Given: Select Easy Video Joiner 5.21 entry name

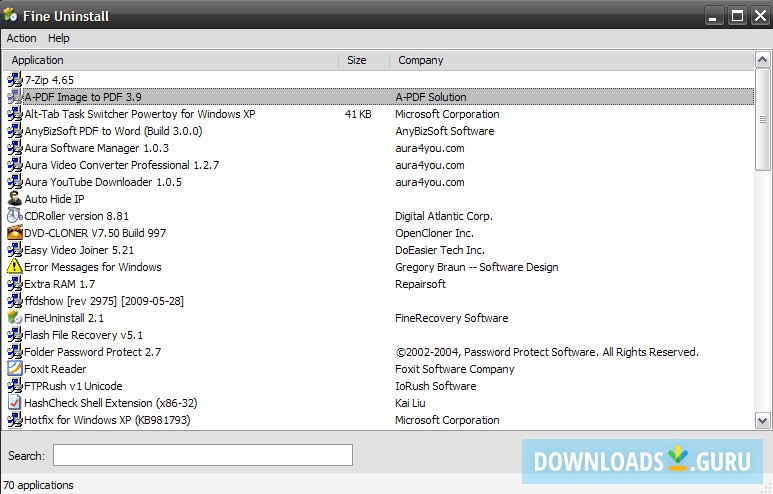Looking at the screenshot, I should point(79,250).
